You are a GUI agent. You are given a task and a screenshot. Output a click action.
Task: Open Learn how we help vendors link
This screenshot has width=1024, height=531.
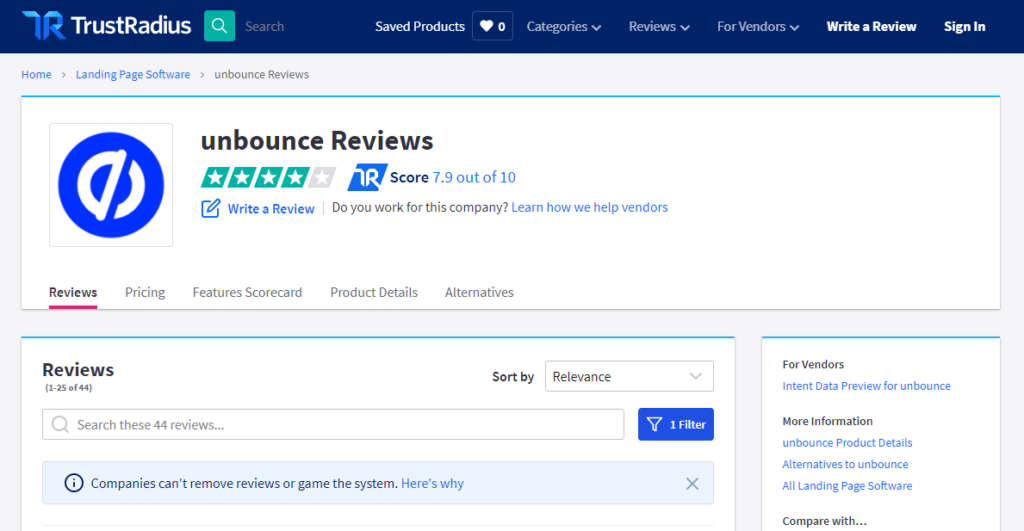coord(590,207)
